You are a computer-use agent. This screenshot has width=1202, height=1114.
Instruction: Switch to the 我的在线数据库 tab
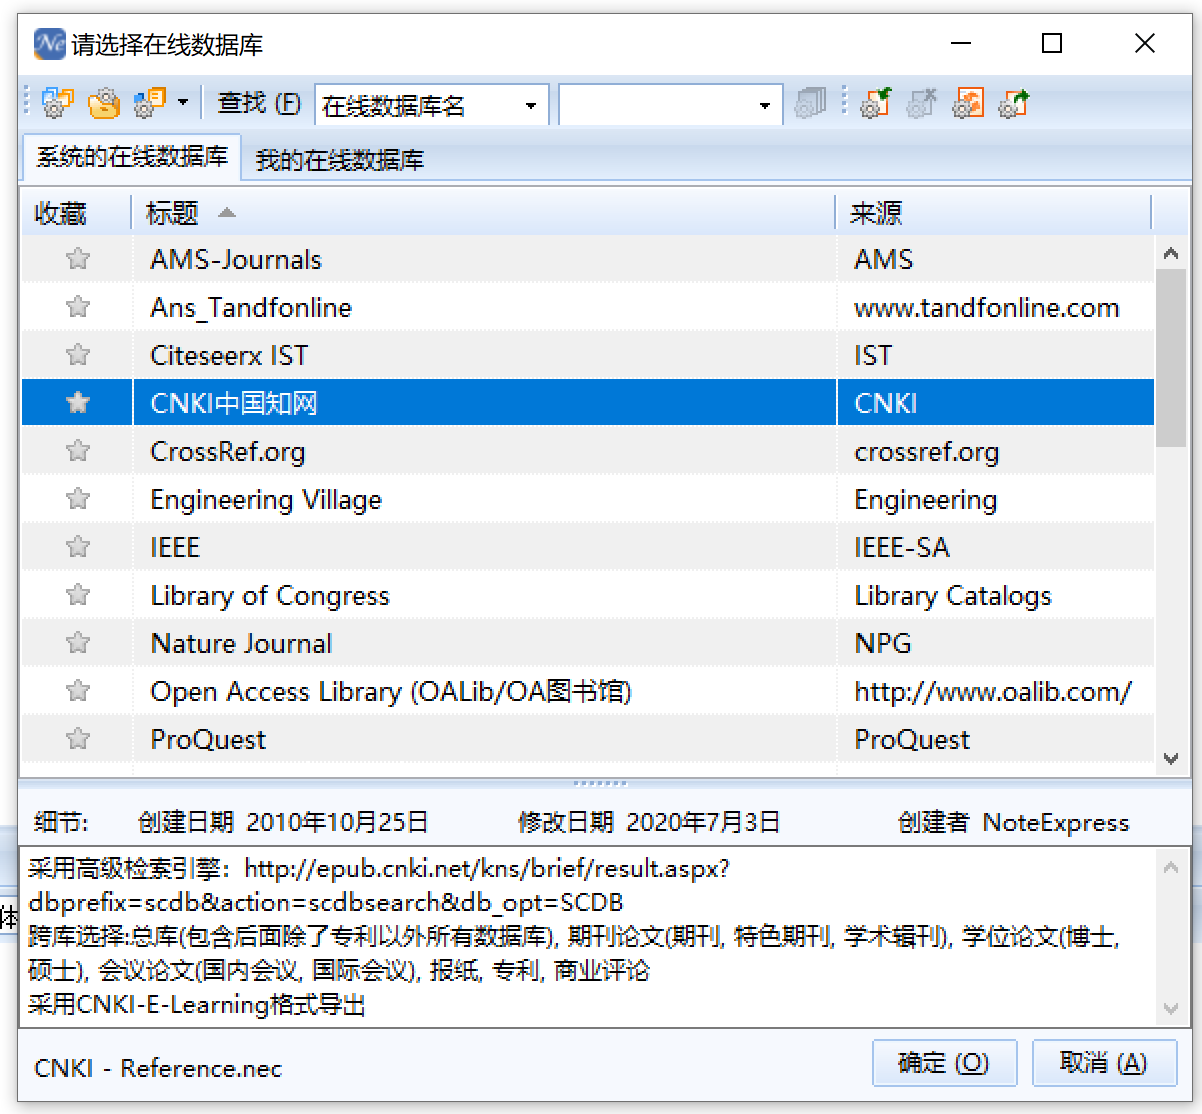click(340, 160)
